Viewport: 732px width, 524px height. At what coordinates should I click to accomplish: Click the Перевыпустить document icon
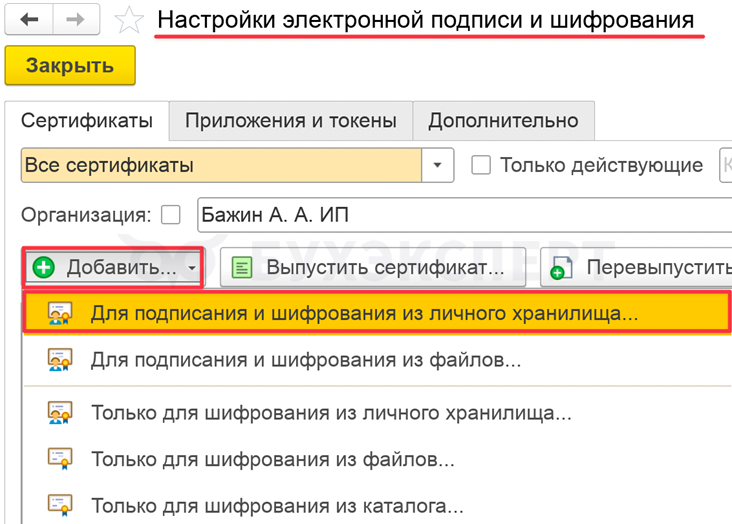click(561, 268)
